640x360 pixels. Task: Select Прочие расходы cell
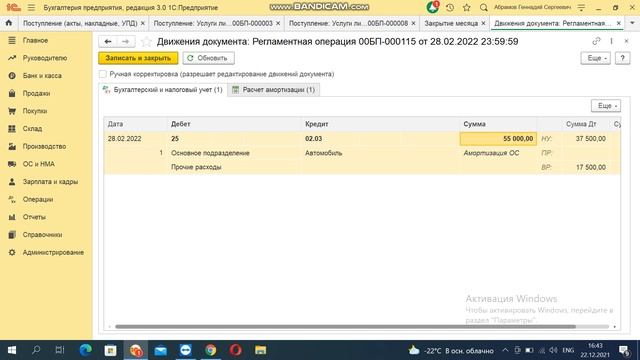pyautogui.click(x=234, y=167)
